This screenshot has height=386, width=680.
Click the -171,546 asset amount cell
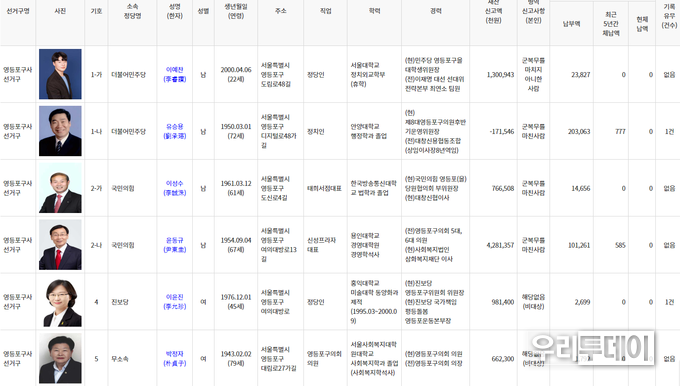pos(502,131)
